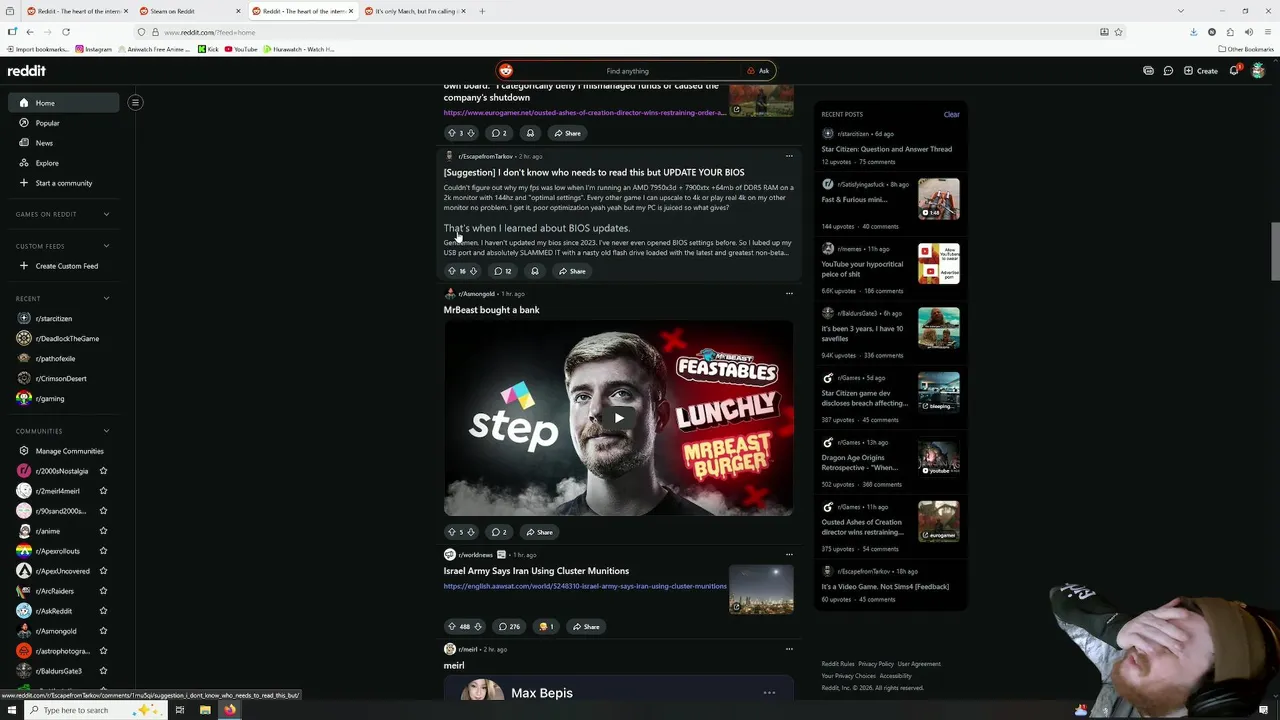Image resolution: width=1280 pixels, height=720 pixels.
Task: Upvote the Israel Army cluster munitions post
Action: (x=452, y=627)
